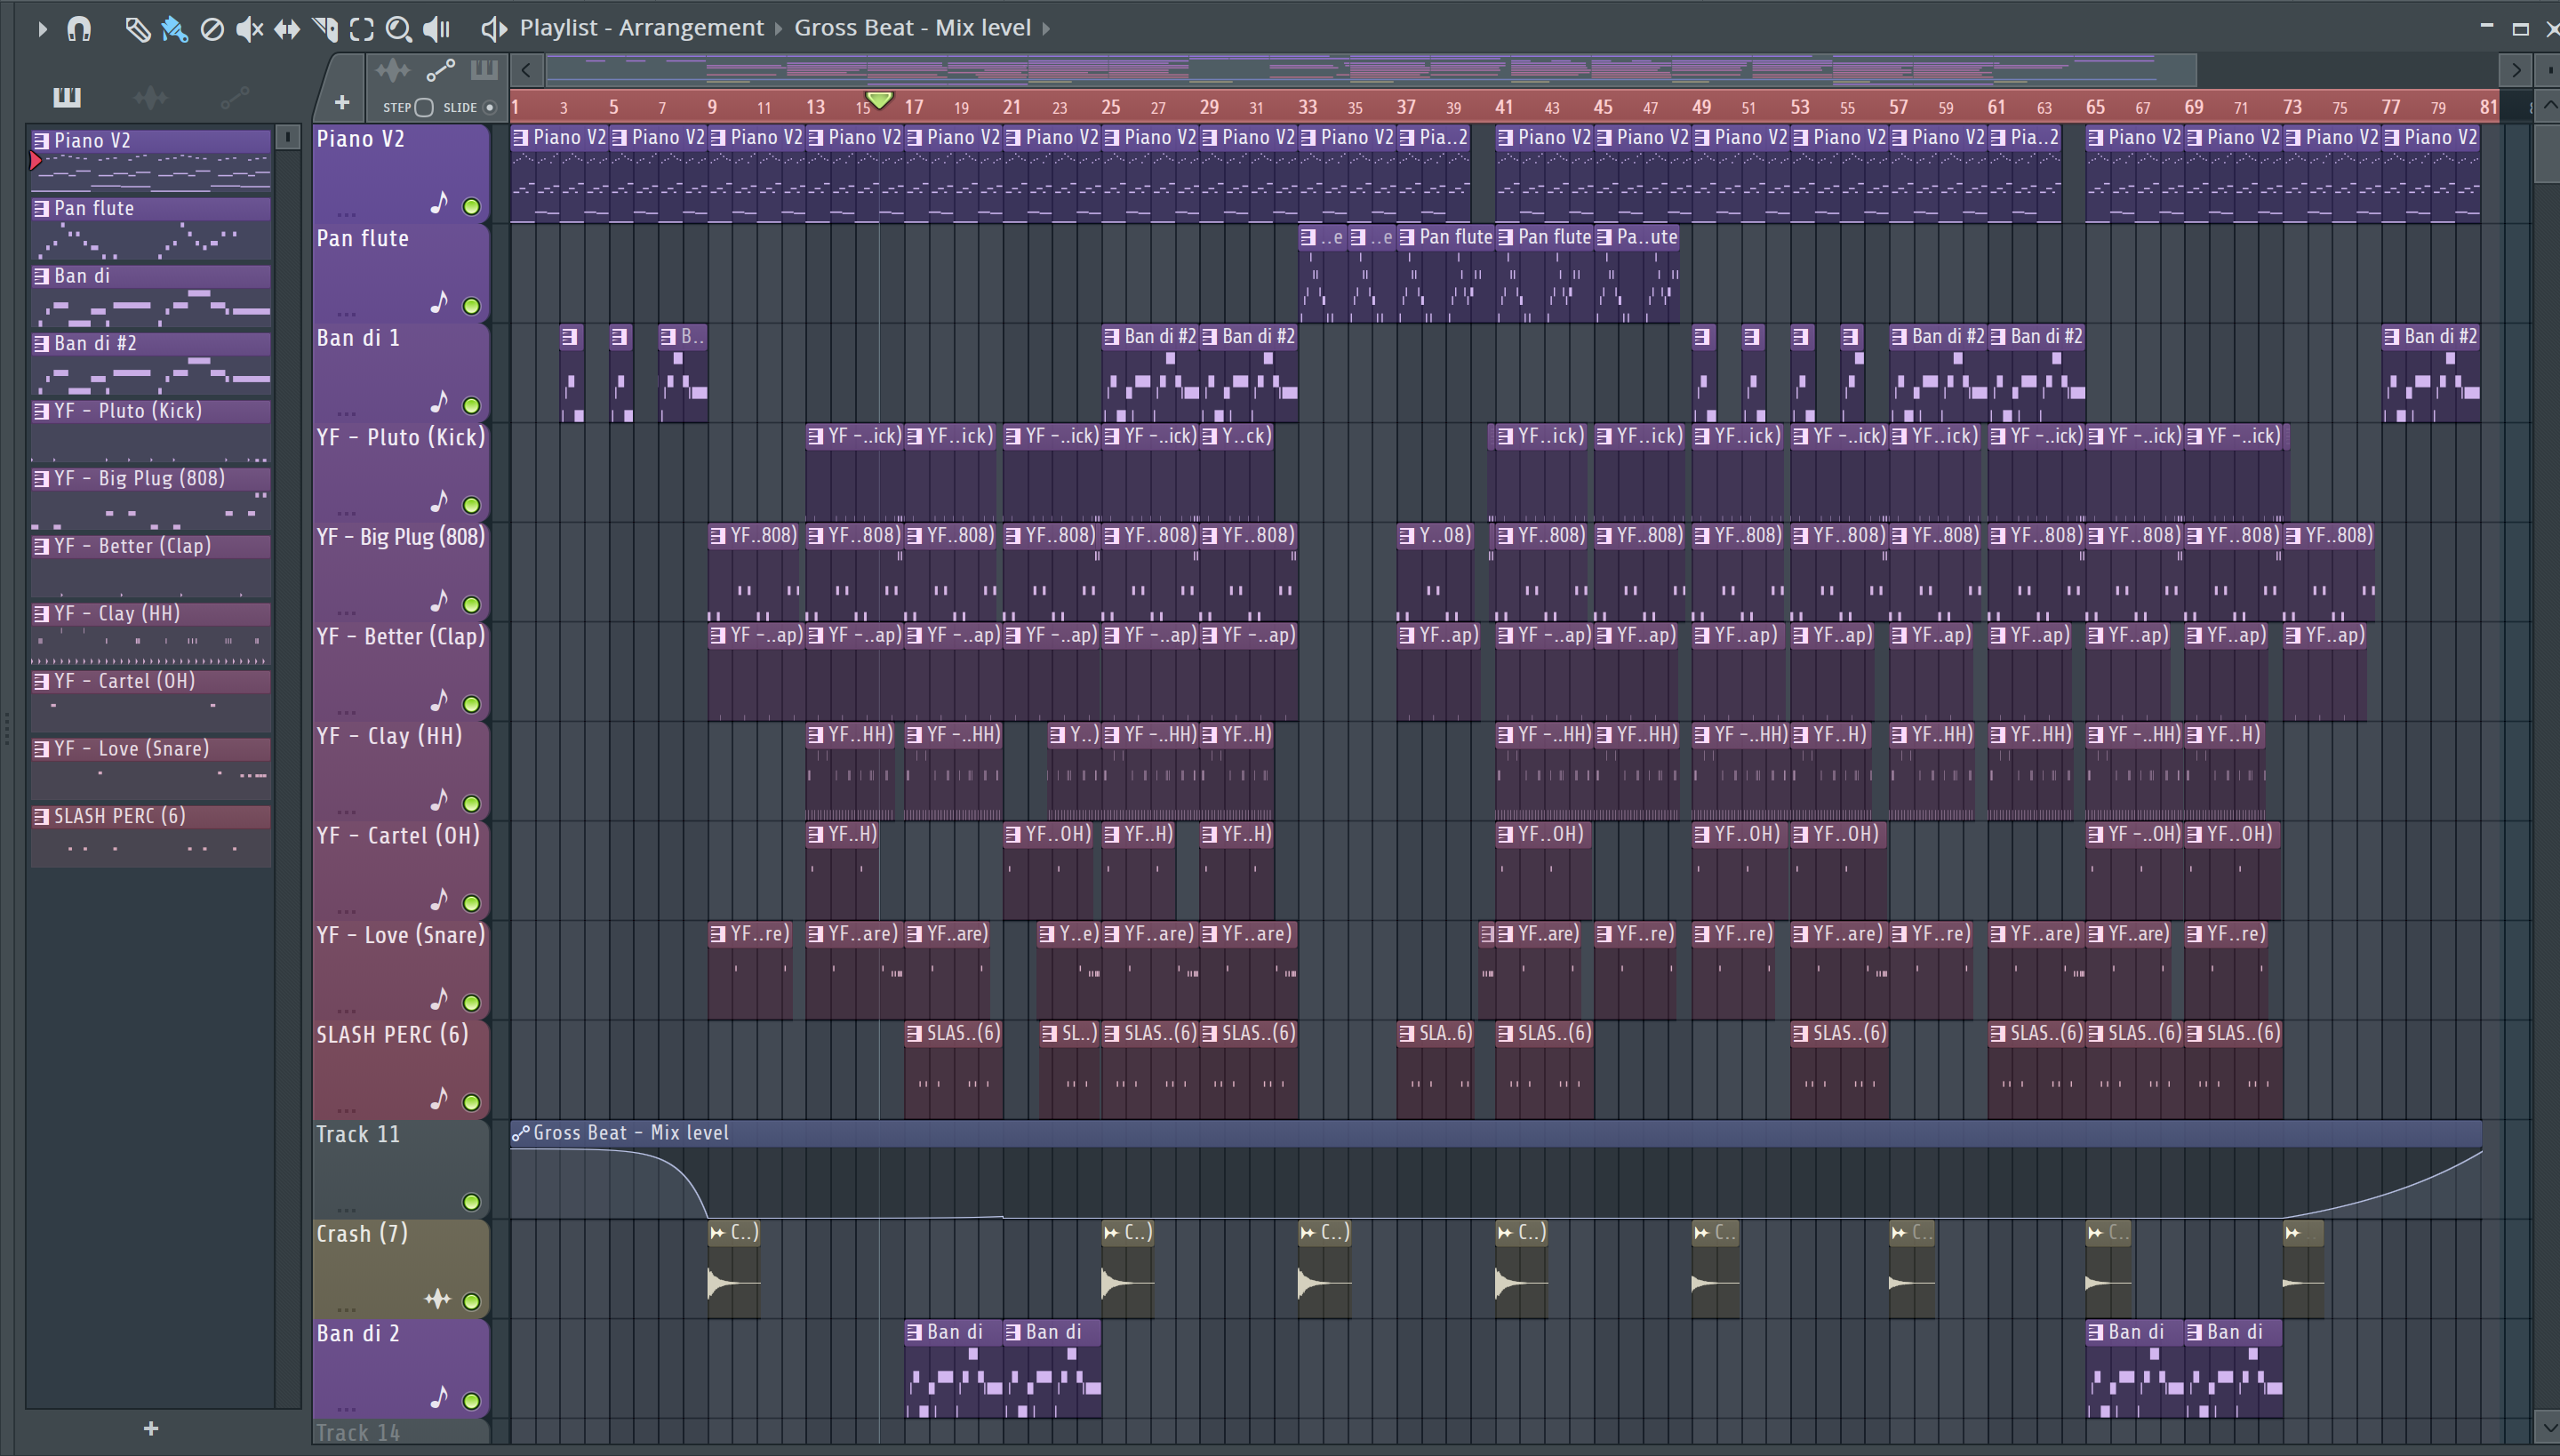The width and height of the screenshot is (2560, 1456).
Task: Open first SLAS..(6) clip menu
Action: pos(914,1033)
